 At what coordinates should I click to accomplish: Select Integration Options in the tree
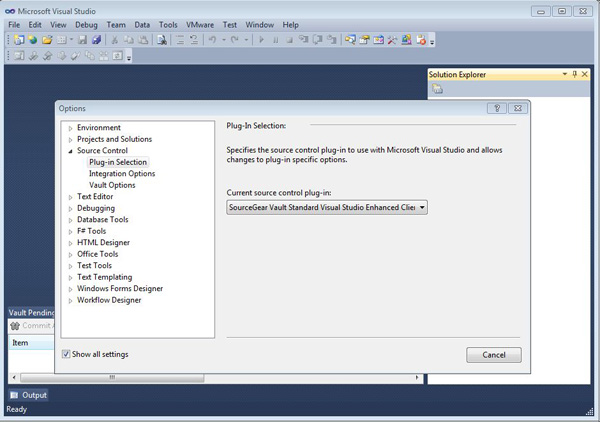point(121,174)
